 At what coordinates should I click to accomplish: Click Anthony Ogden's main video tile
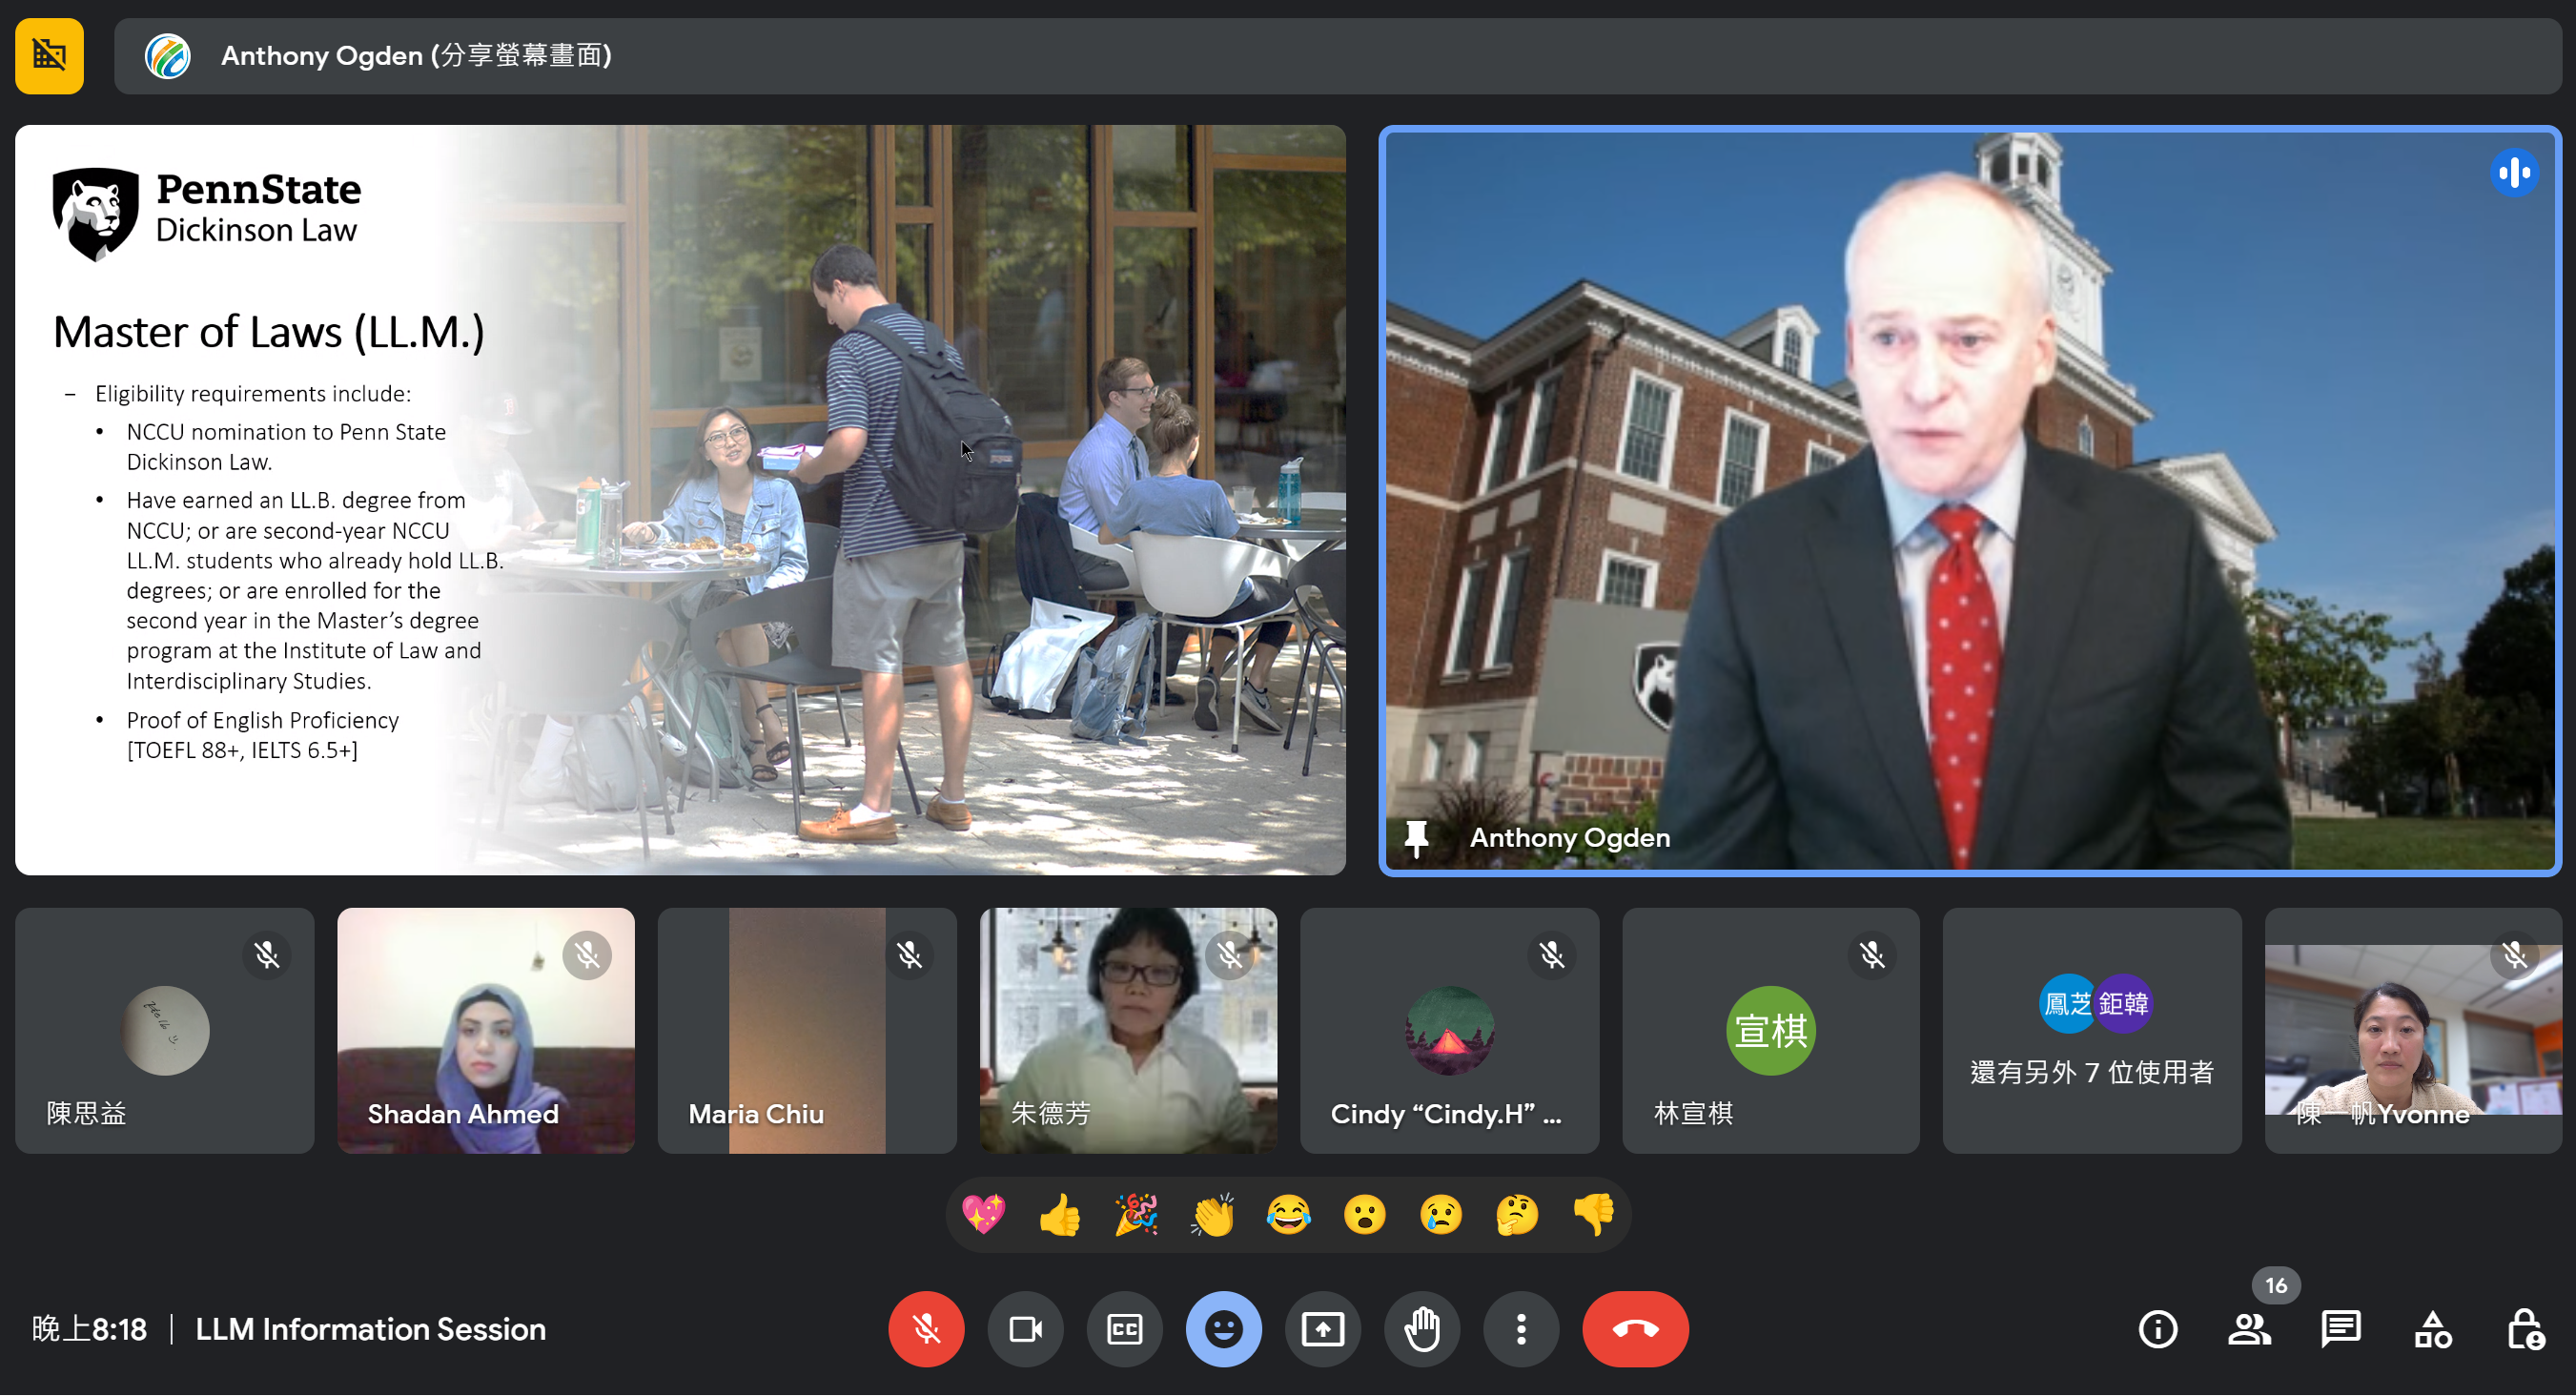click(x=1970, y=500)
